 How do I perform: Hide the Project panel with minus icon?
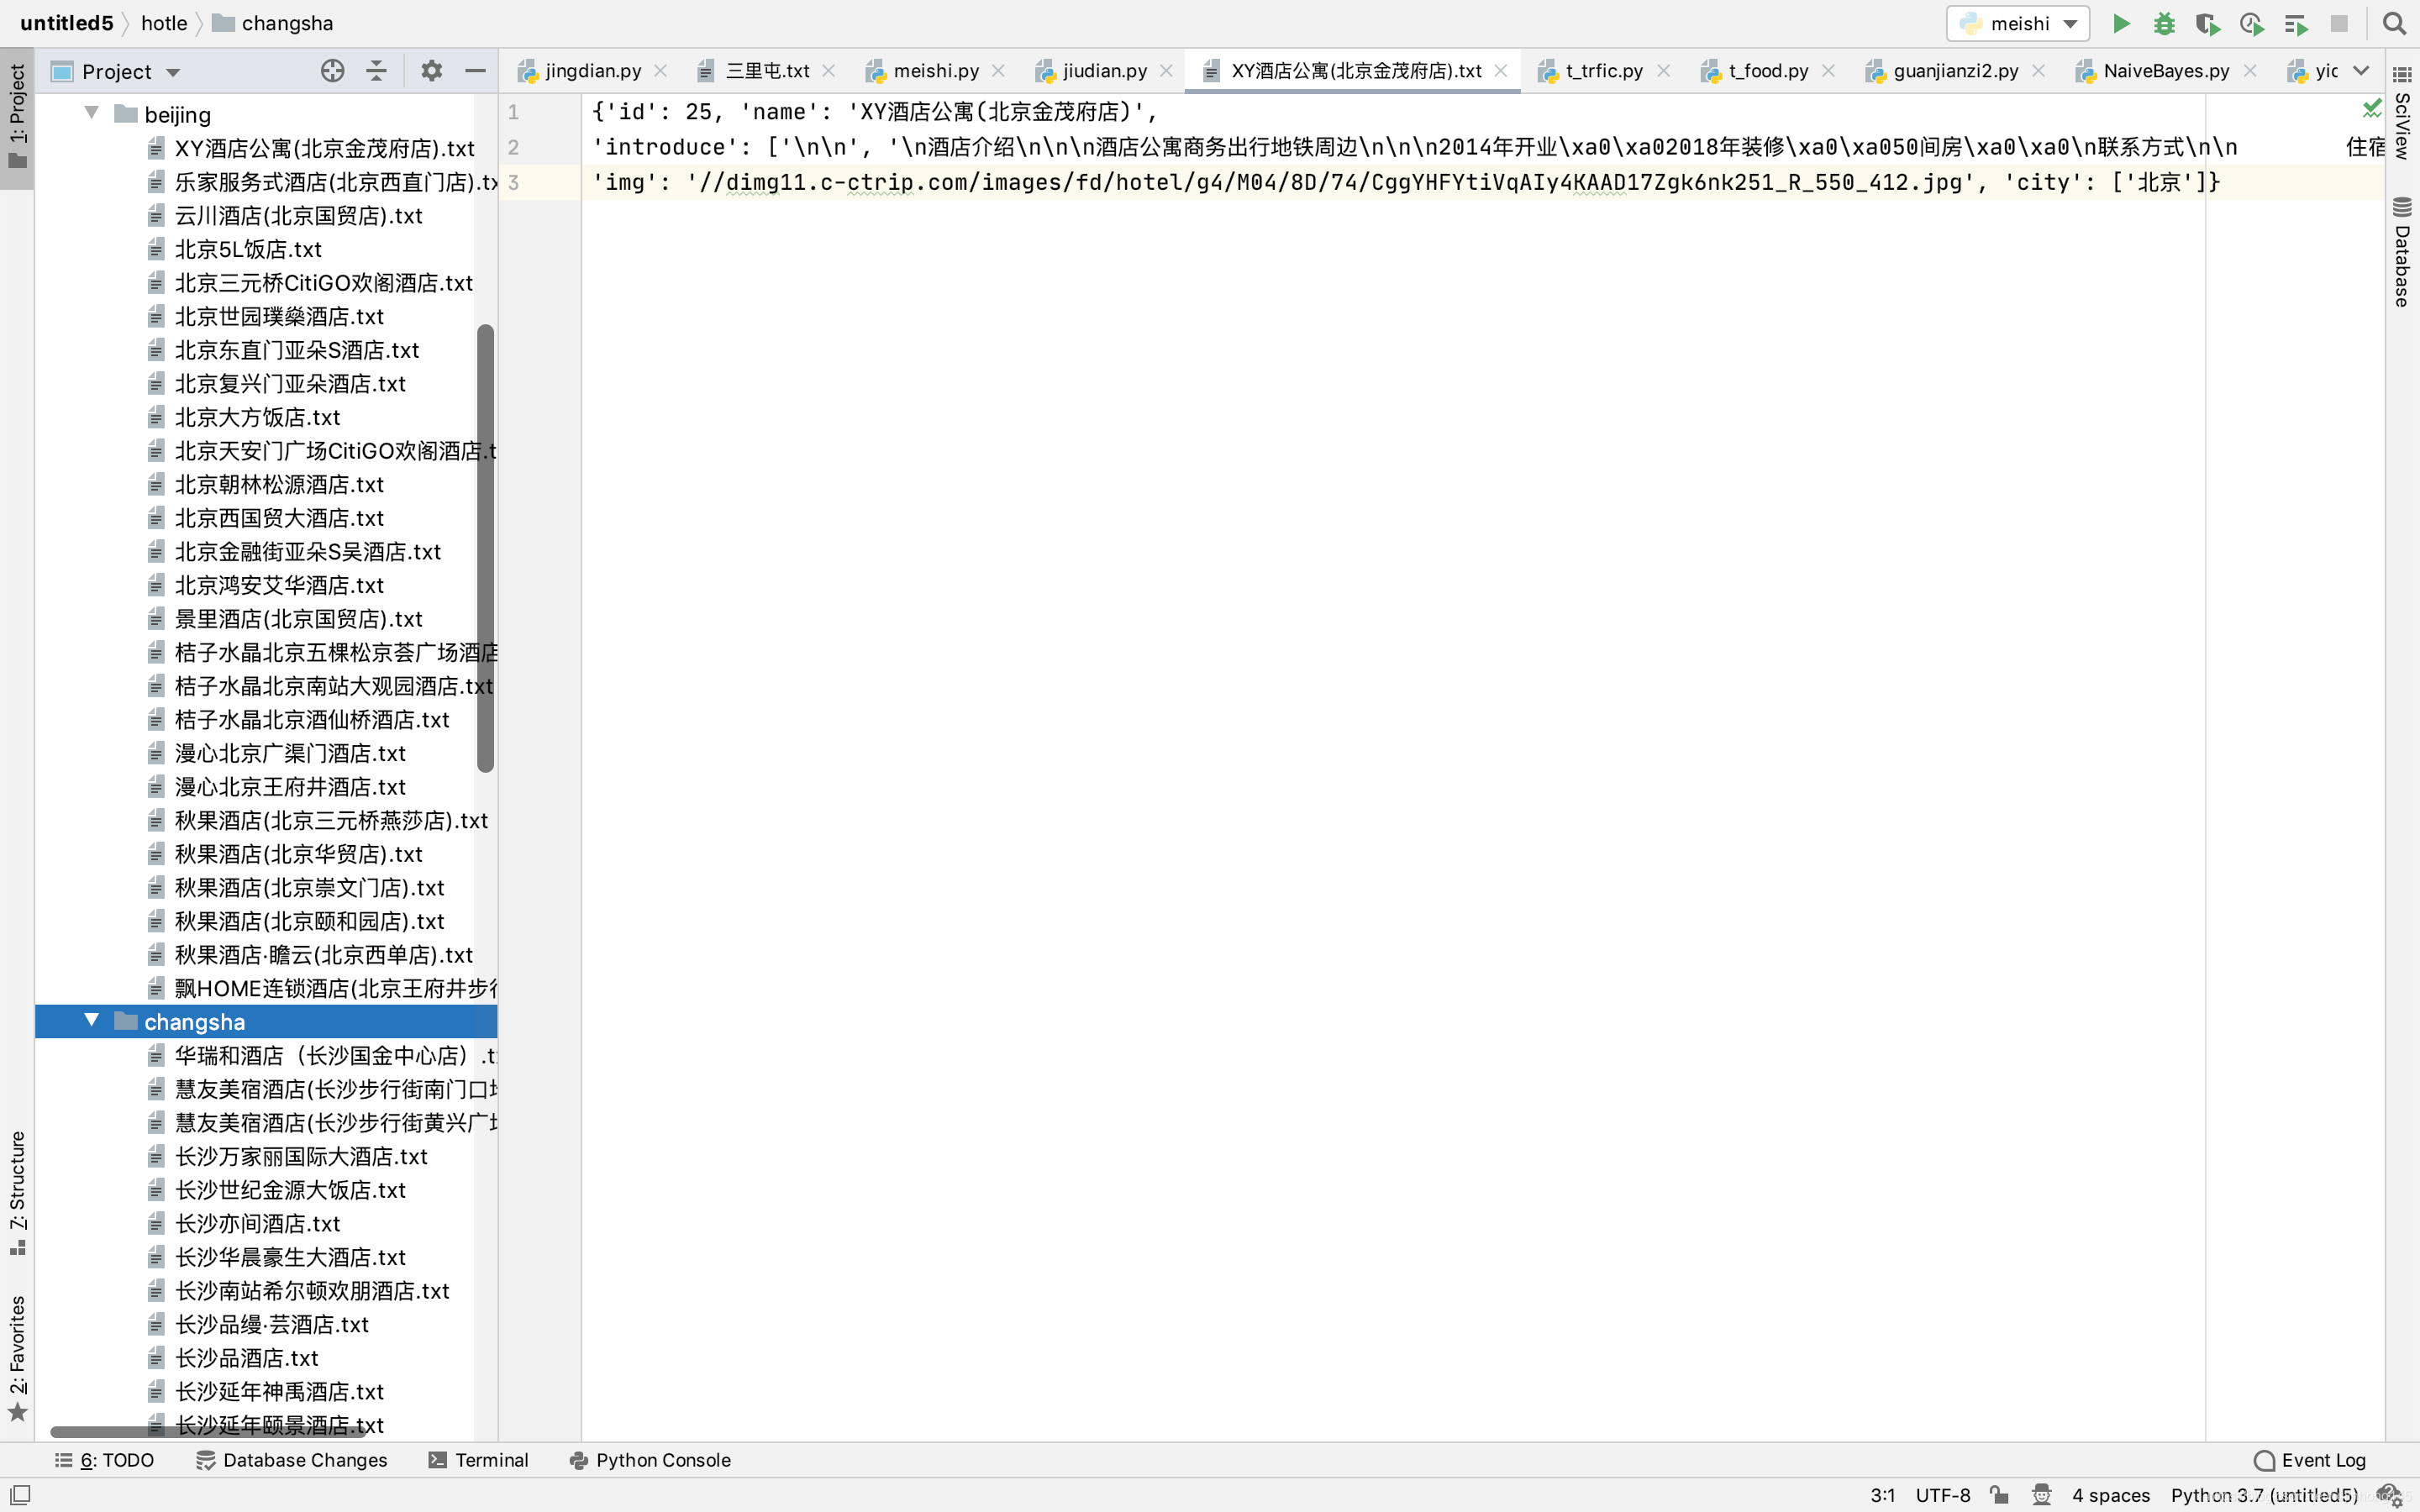point(475,71)
